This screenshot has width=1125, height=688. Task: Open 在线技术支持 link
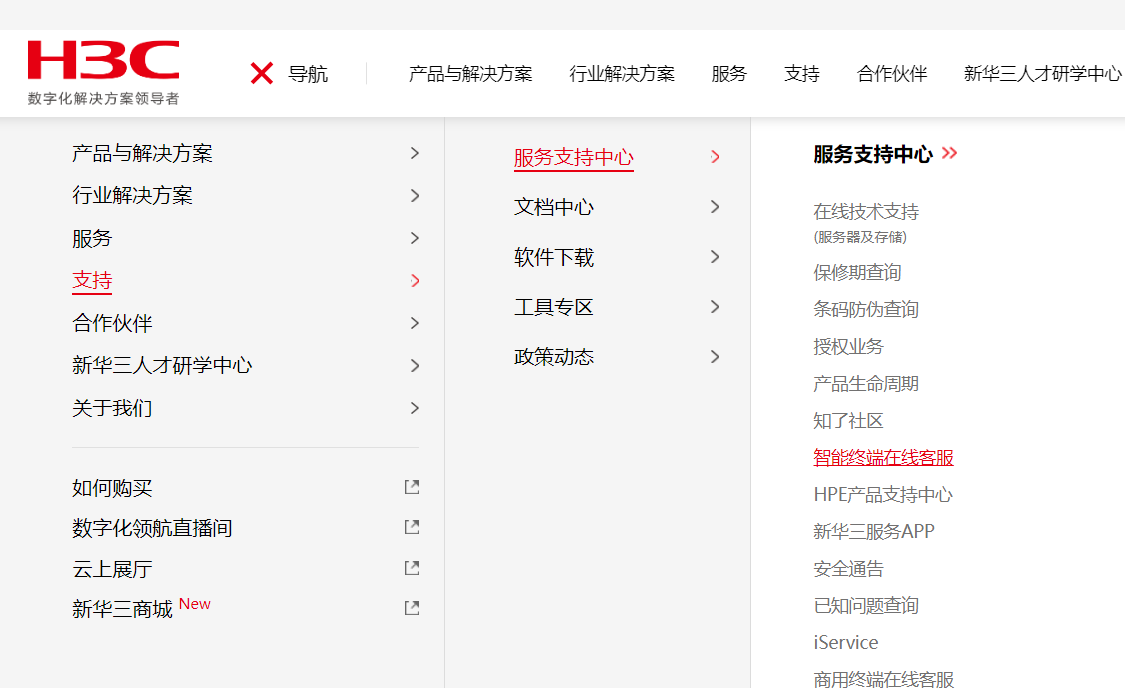[x=866, y=212]
